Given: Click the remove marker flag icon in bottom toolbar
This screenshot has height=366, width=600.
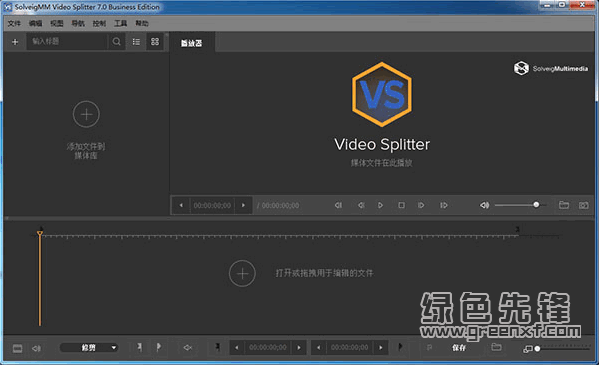Looking at the screenshot, I should click(158, 347).
